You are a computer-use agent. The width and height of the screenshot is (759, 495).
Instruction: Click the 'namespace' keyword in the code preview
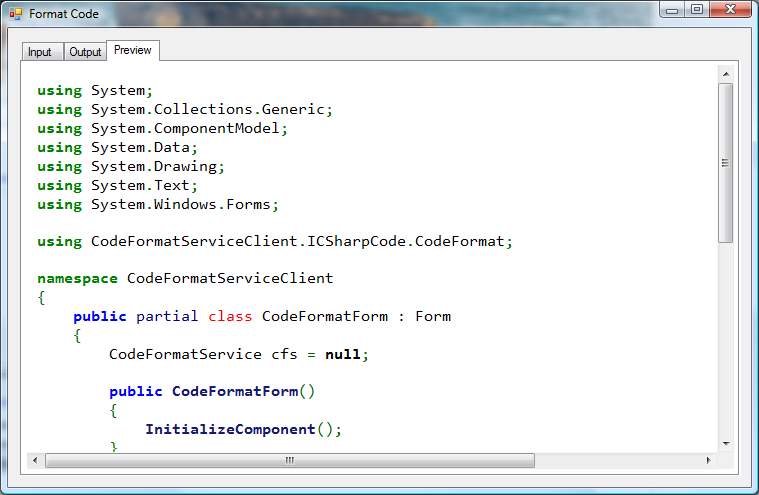[x=77, y=278]
